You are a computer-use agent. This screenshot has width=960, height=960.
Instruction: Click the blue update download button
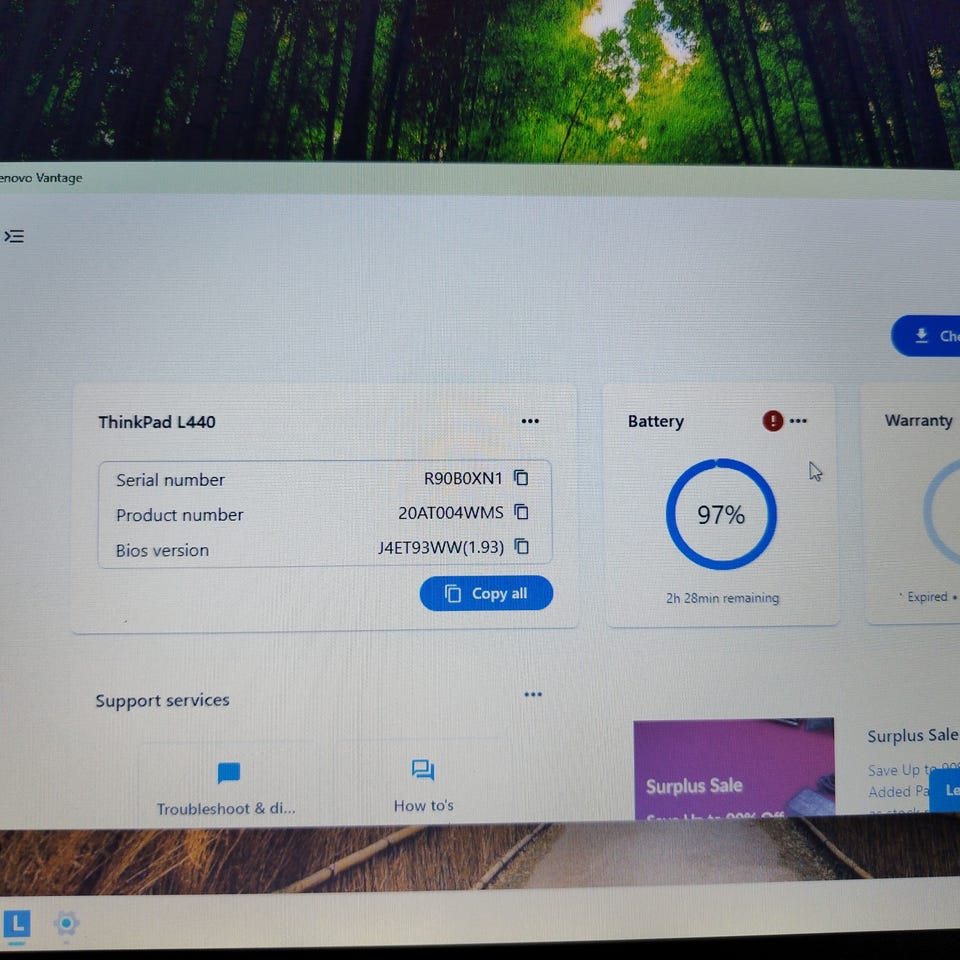tap(926, 336)
